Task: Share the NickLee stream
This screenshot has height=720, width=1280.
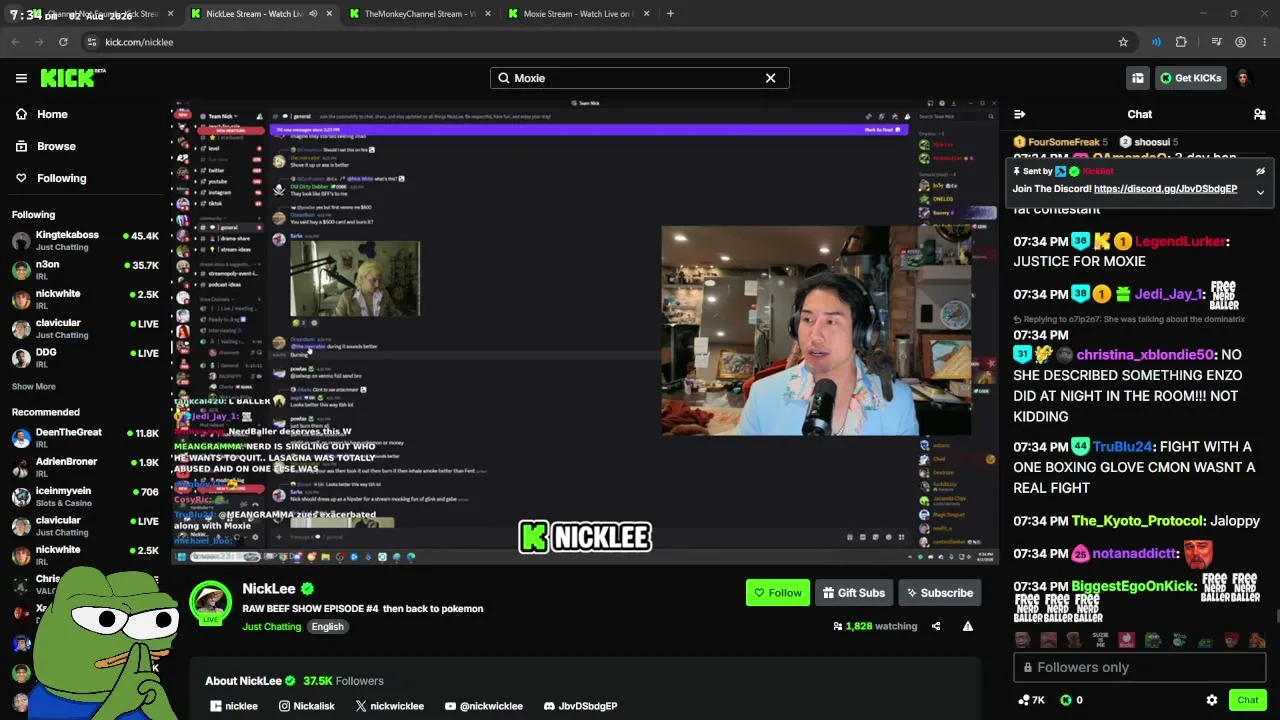Action: click(x=936, y=626)
